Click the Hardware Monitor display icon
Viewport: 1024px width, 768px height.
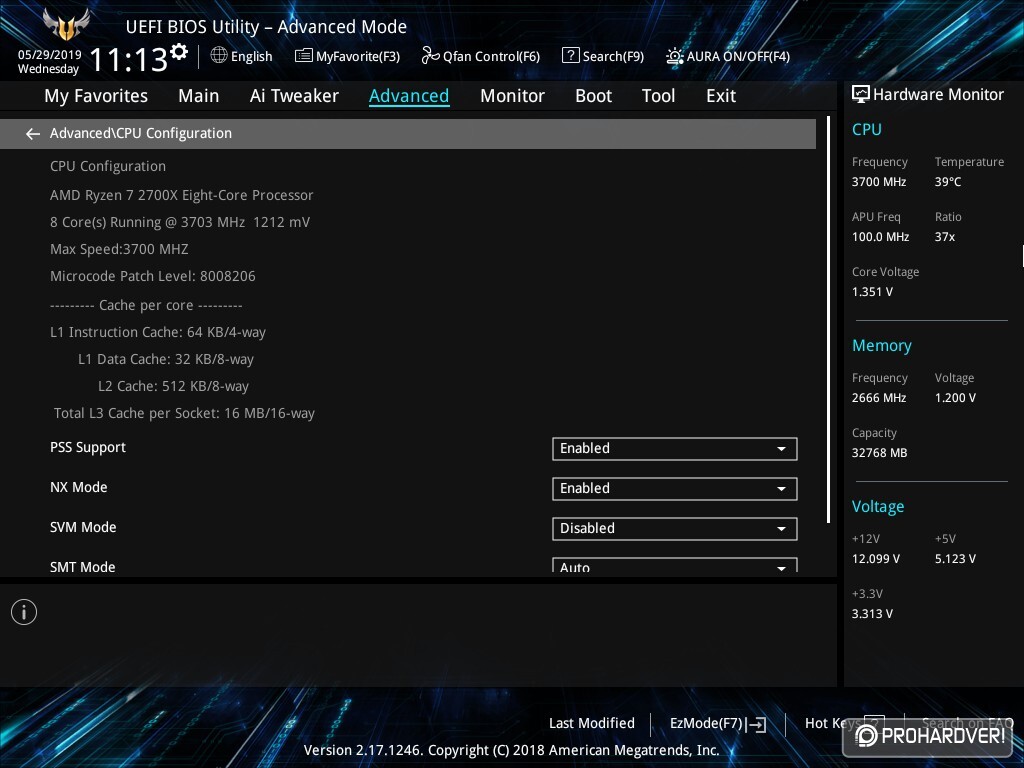(x=861, y=95)
